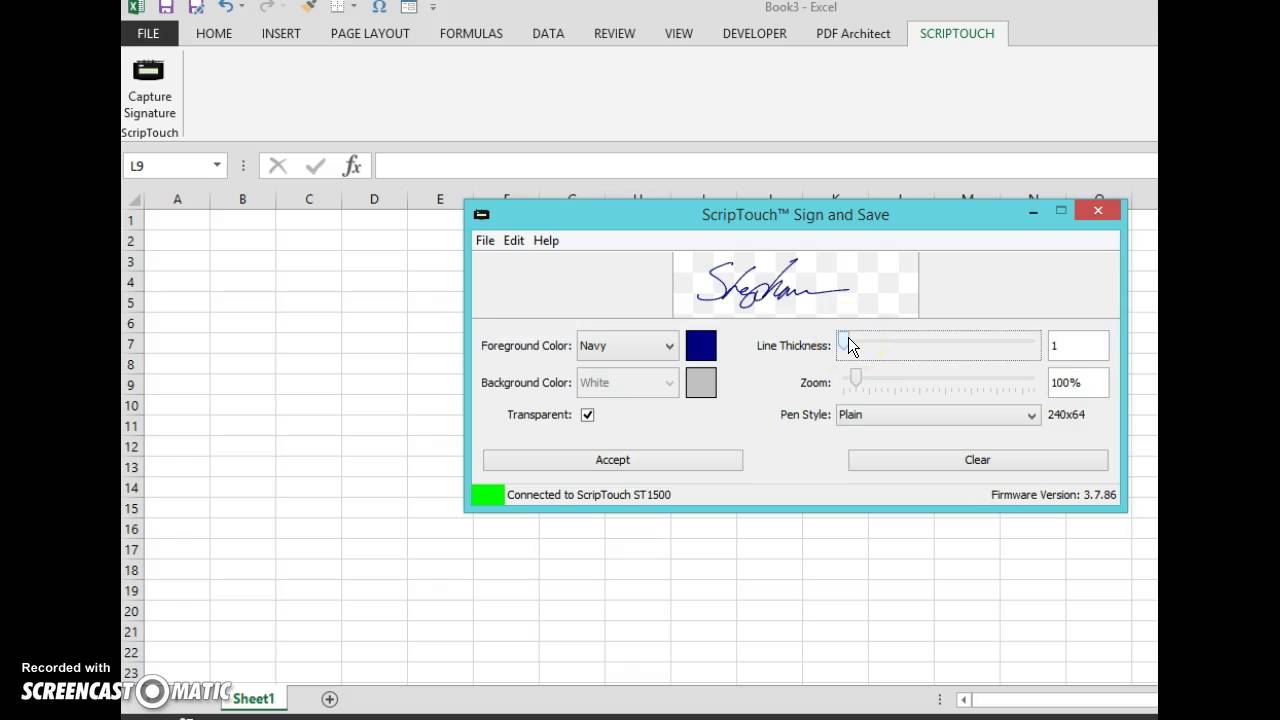
Task: Open the Name Box dropdown arrow
Action: [216, 166]
